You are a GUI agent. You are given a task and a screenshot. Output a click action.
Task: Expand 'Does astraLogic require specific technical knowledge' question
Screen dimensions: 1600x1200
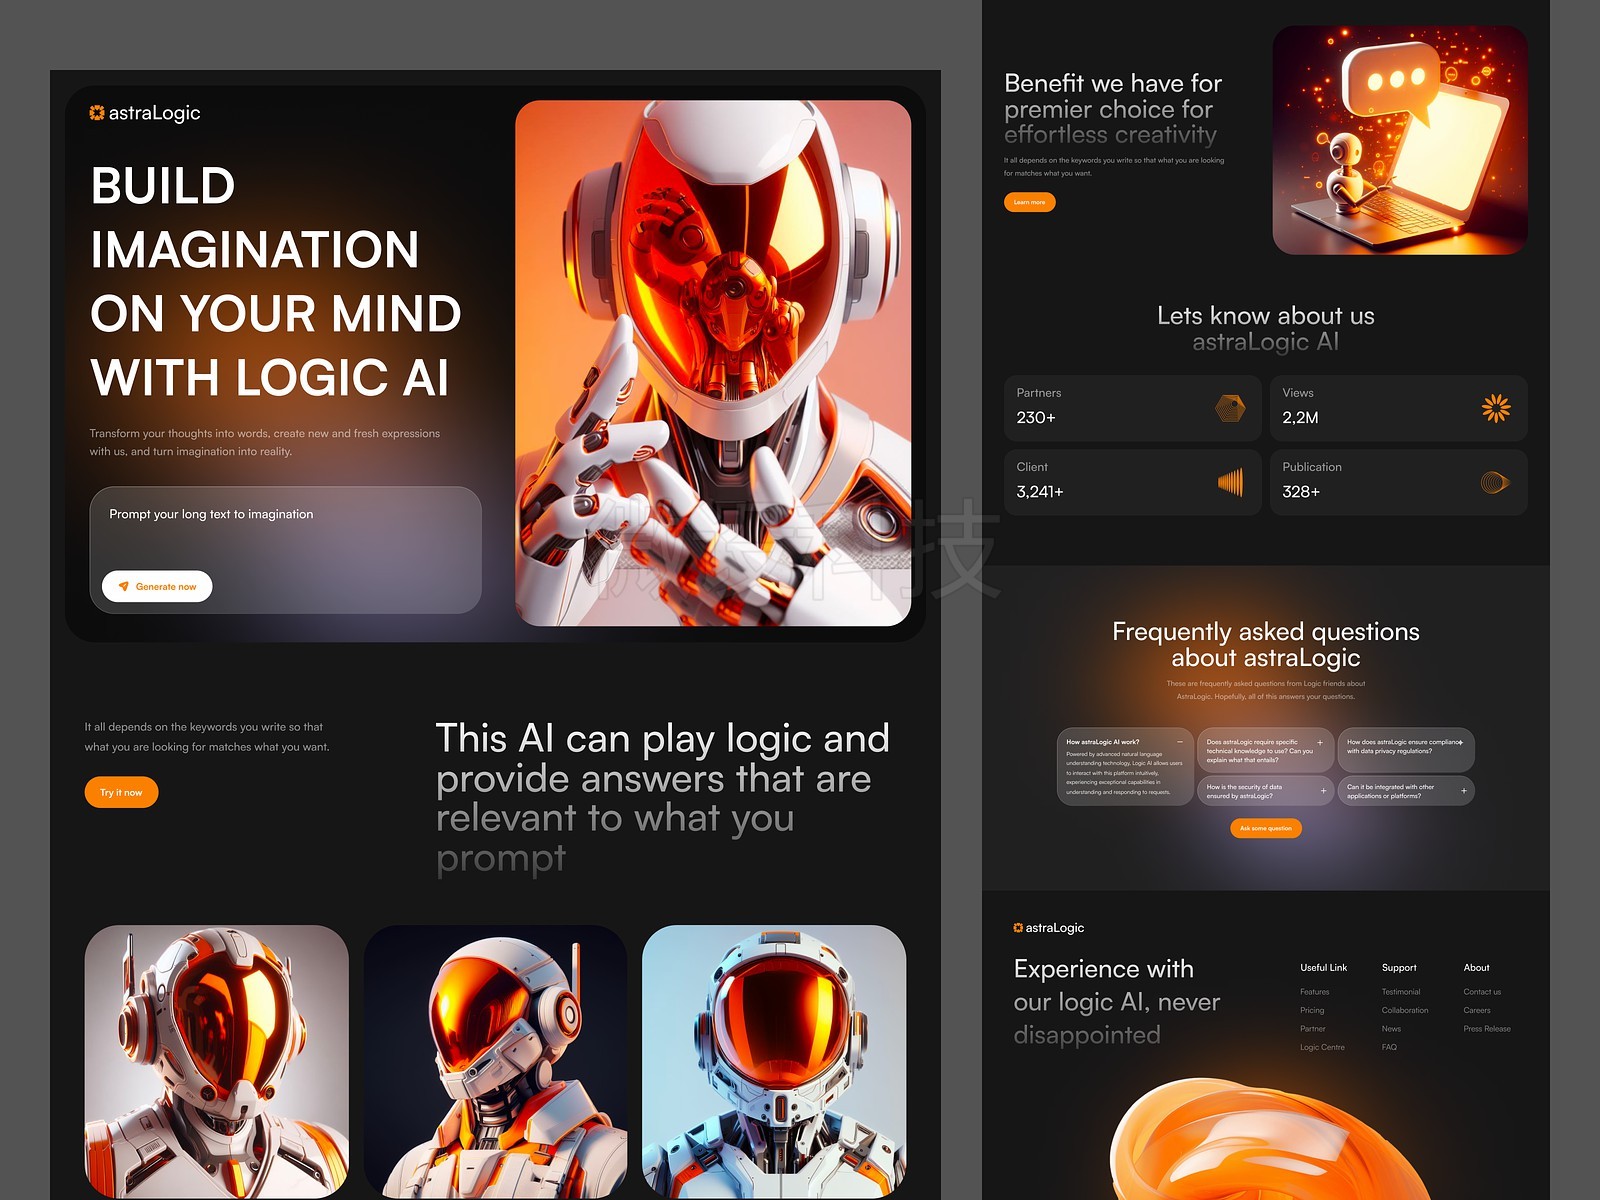point(1320,742)
